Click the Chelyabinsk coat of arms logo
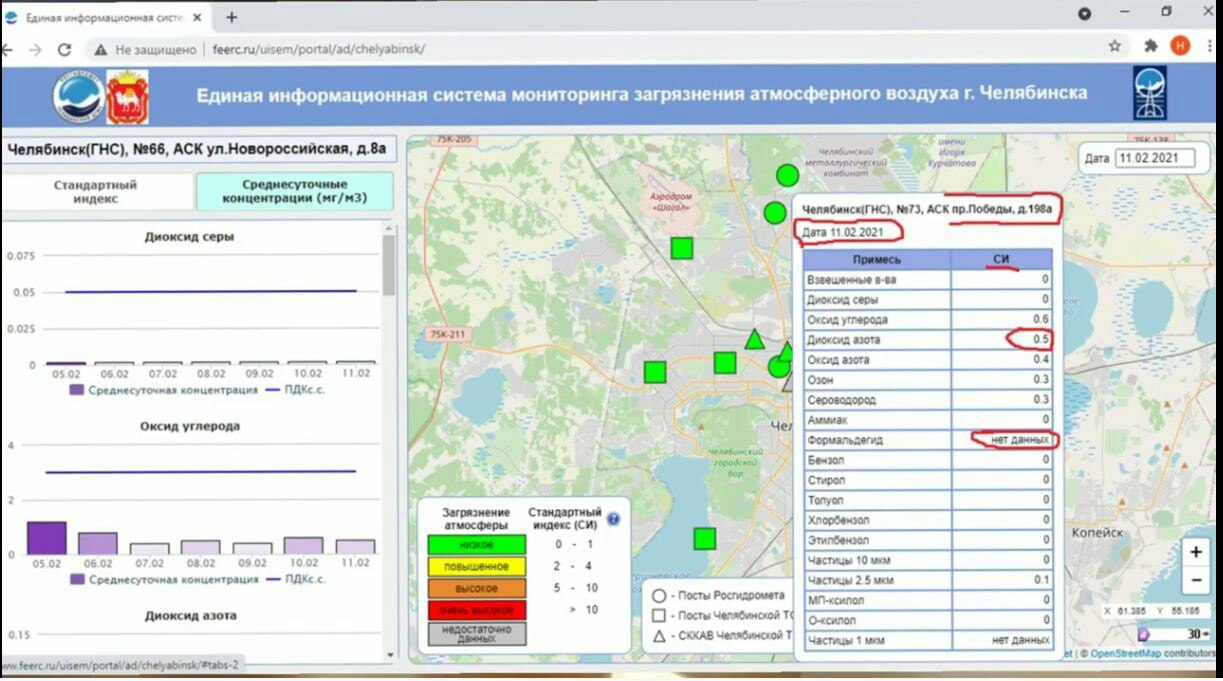Screen dimensions: 1223x681 pyautogui.click(x=128, y=96)
